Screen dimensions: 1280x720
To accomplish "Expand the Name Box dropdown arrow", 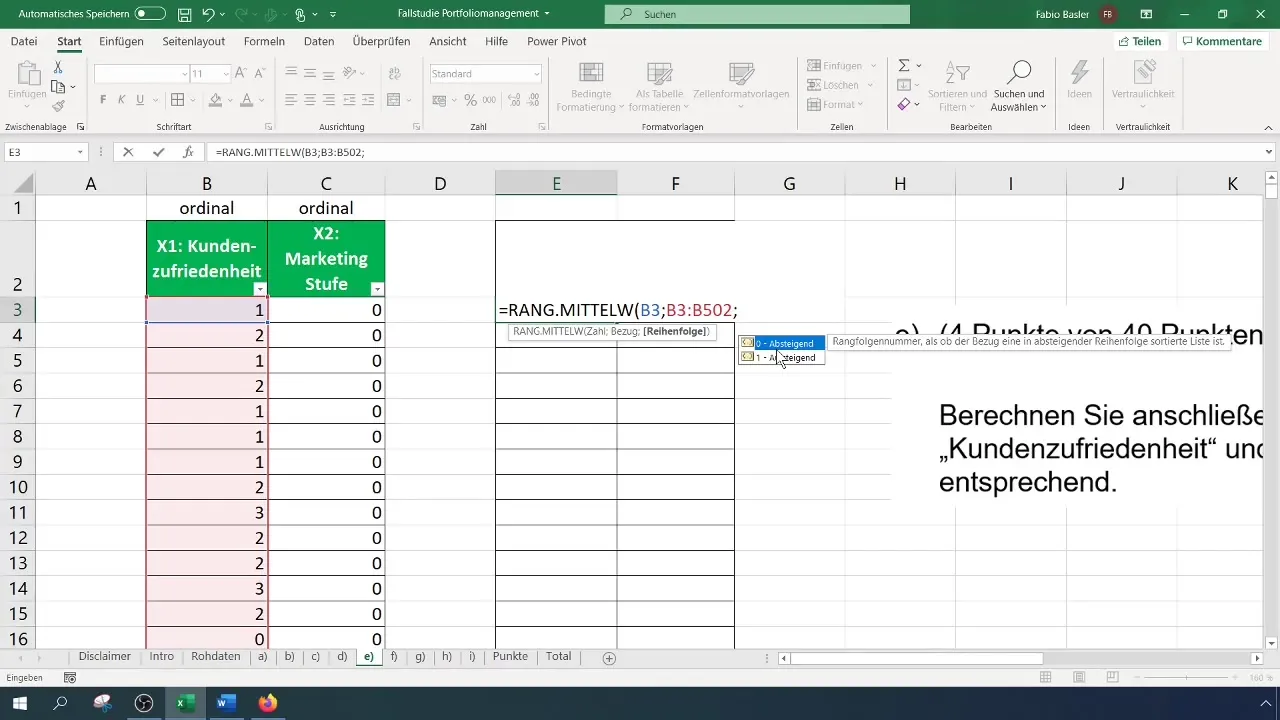I will click(x=81, y=152).
